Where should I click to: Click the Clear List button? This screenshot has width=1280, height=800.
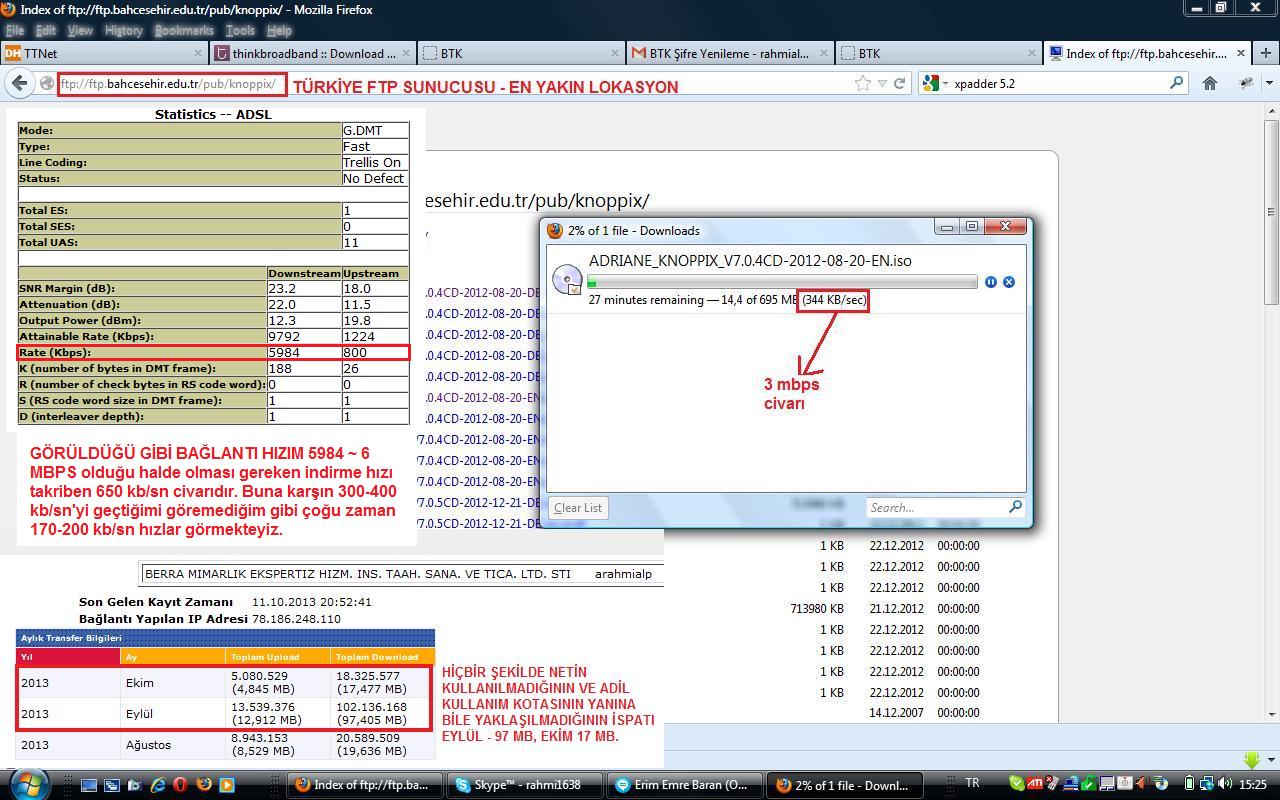(x=578, y=507)
